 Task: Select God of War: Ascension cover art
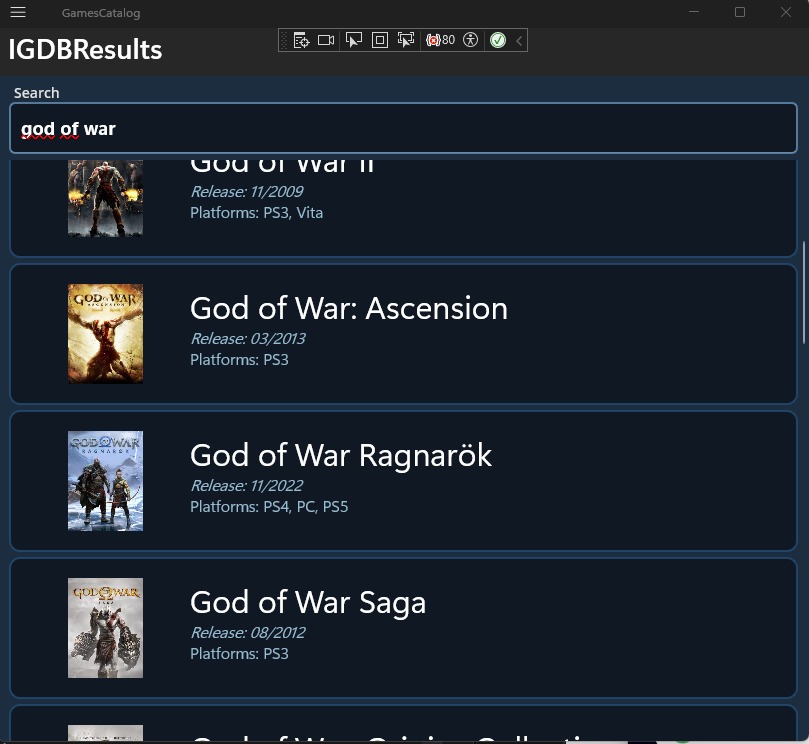coord(105,333)
